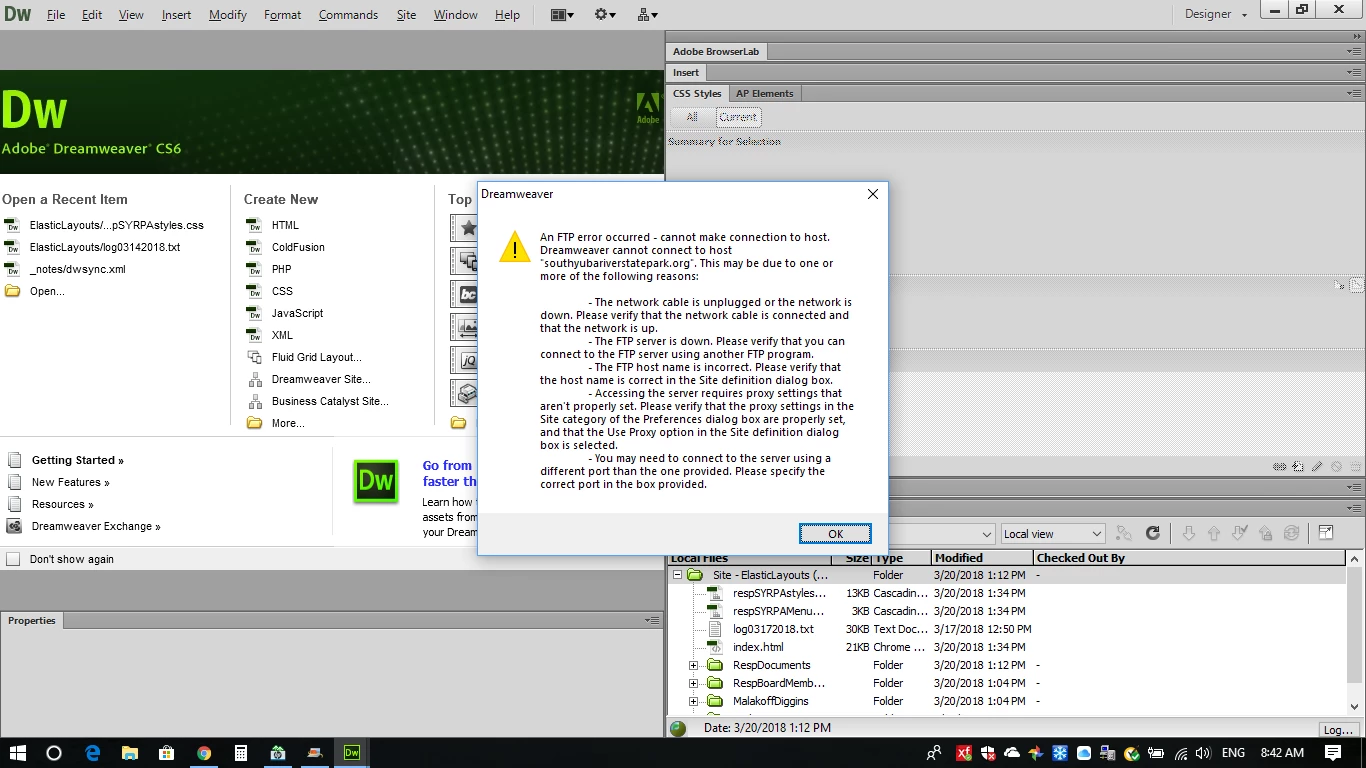Viewport: 1366px width, 768px height.
Task: Open the Site menu
Action: (406, 15)
